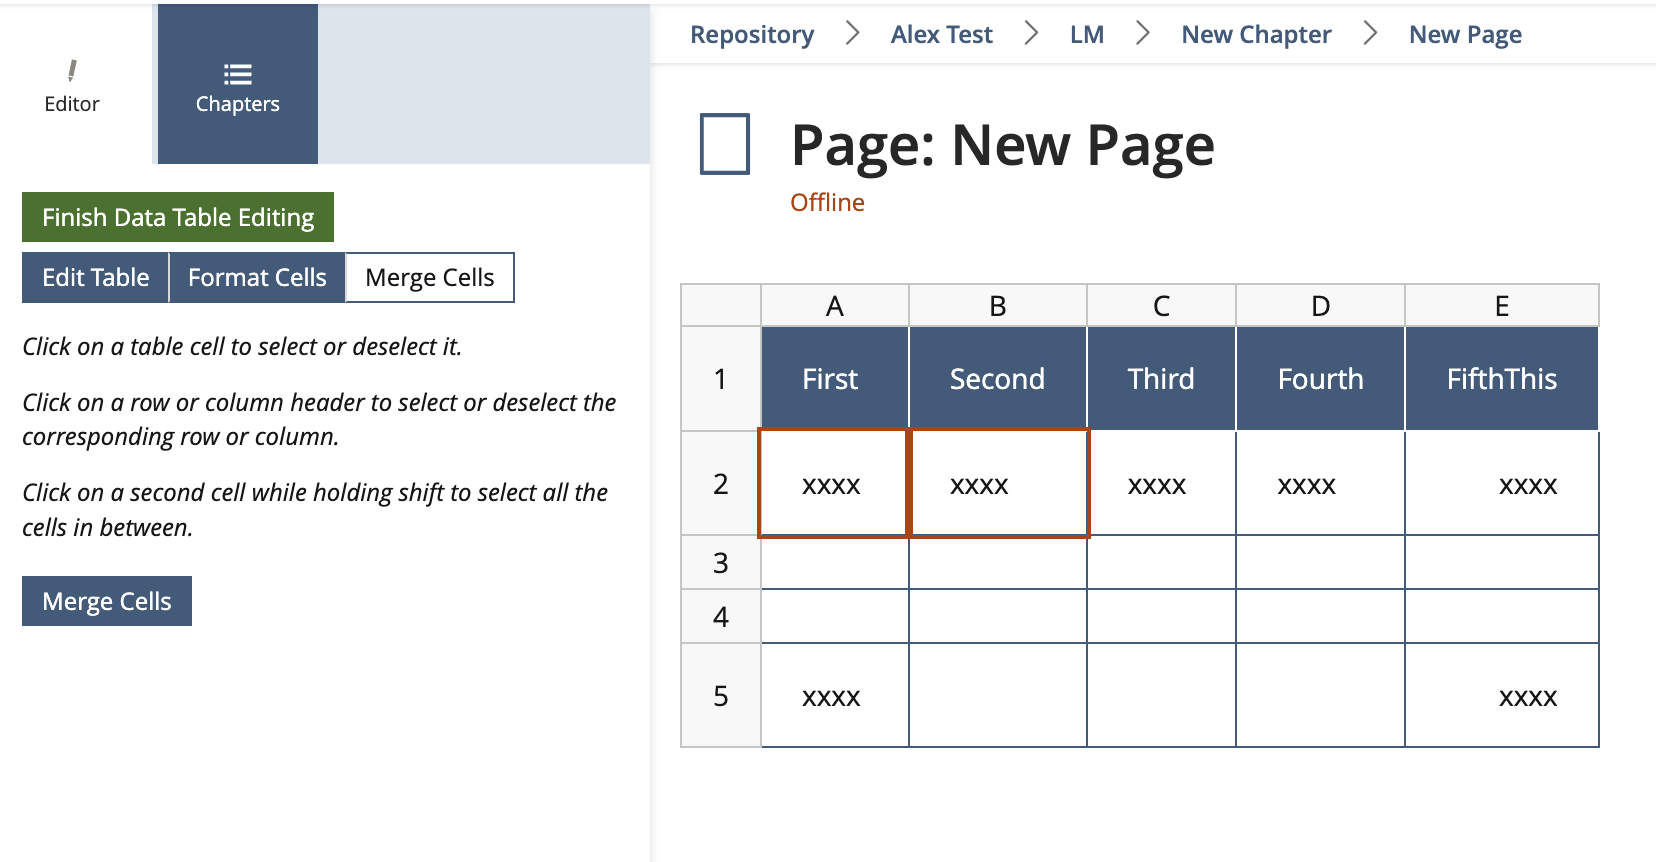
Task: Navigate to LM breadcrumb link
Action: coord(1087,35)
